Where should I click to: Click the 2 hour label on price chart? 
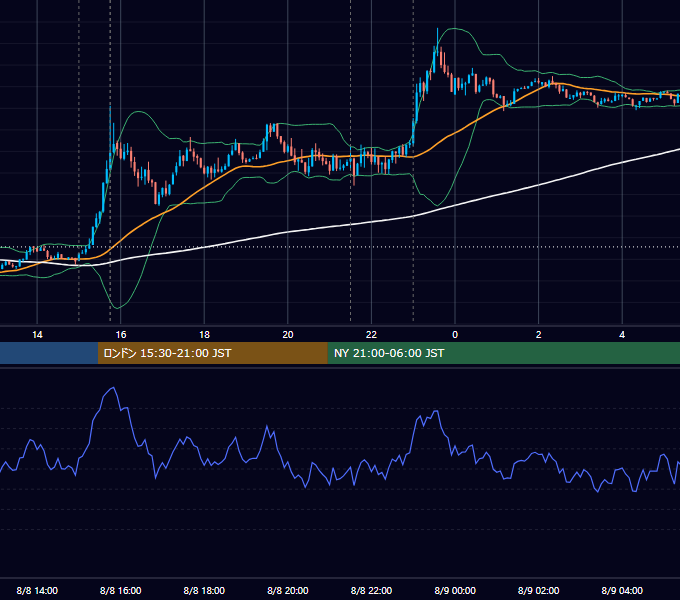click(539, 335)
